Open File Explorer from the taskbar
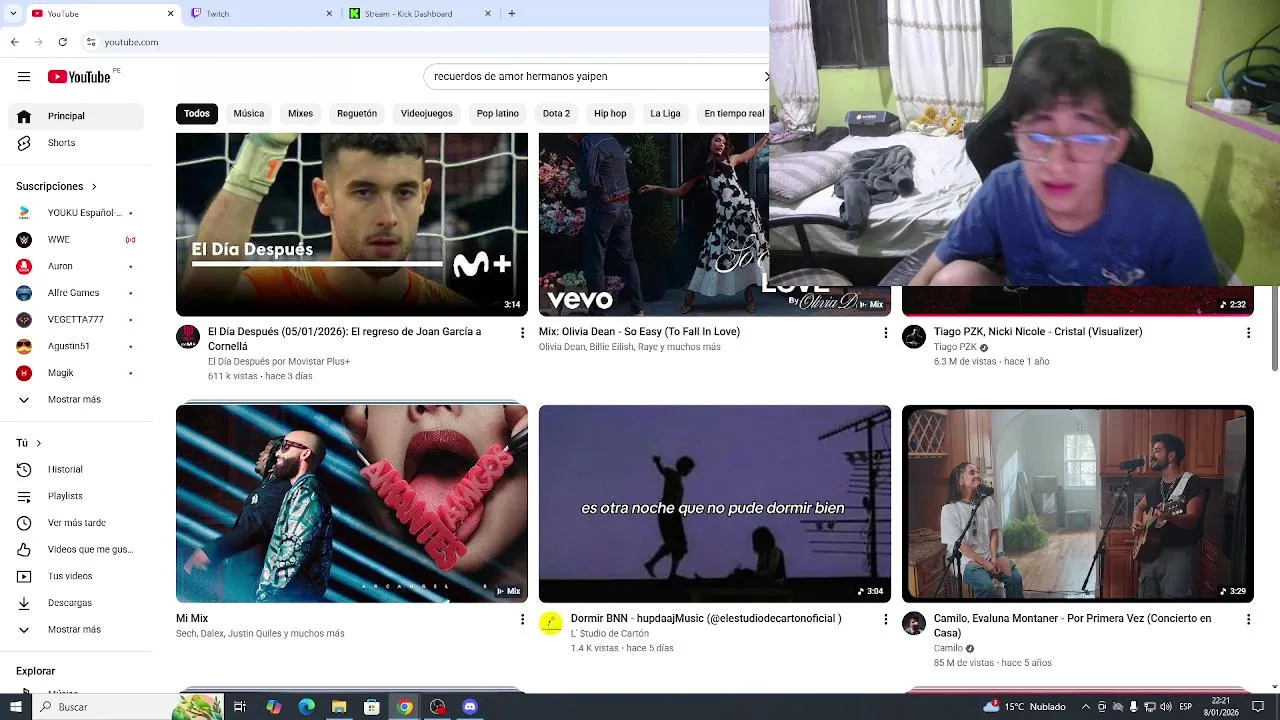The height and width of the screenshot is (720, 1280). click(x=339, y=707)
